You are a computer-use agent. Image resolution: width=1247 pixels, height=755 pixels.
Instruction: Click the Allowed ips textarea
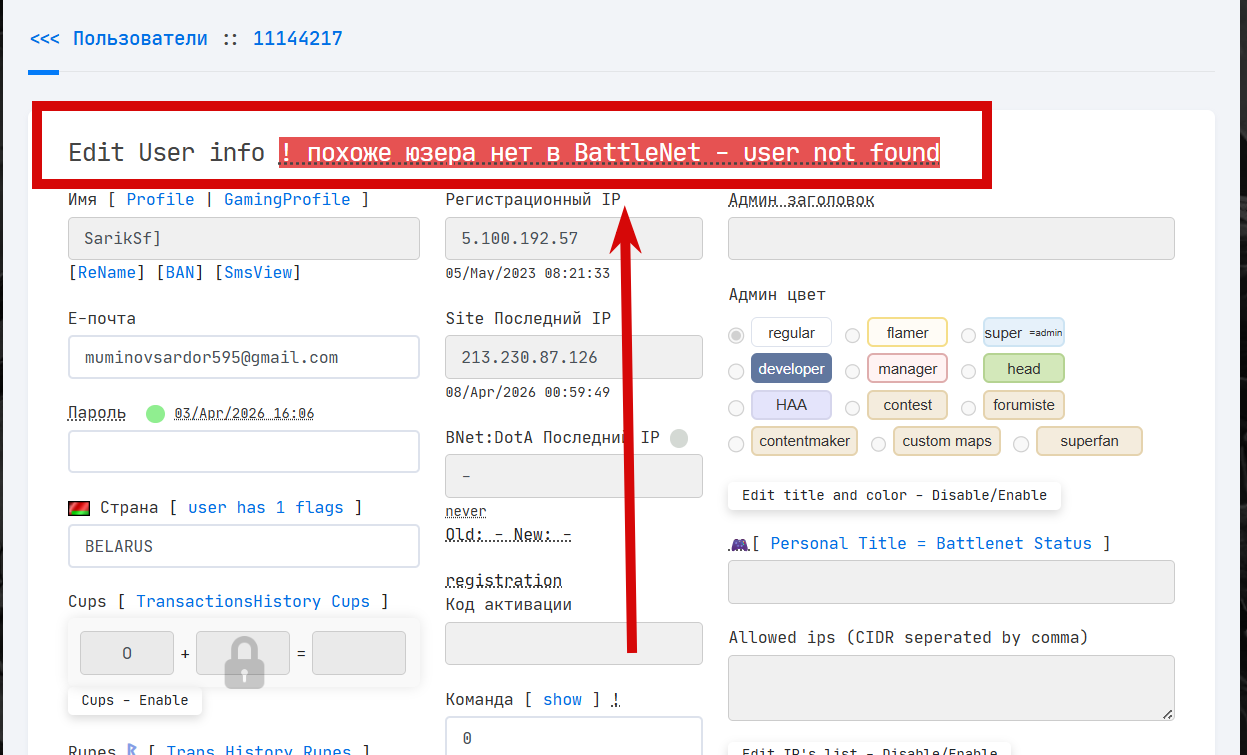tap(951, 688)
